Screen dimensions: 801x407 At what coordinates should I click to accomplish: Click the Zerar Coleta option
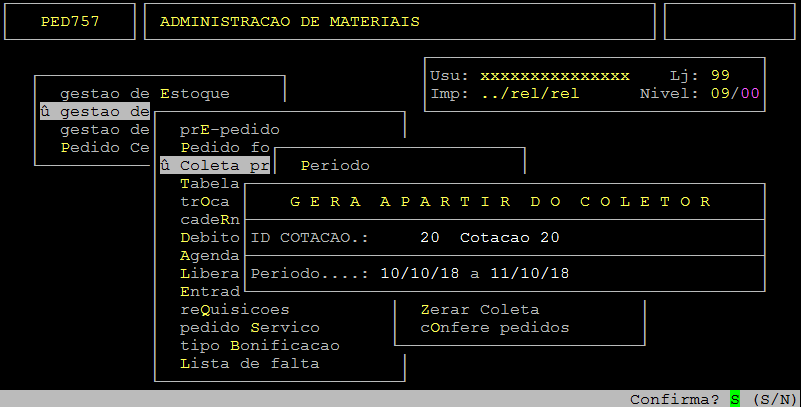tap(480, 309)
